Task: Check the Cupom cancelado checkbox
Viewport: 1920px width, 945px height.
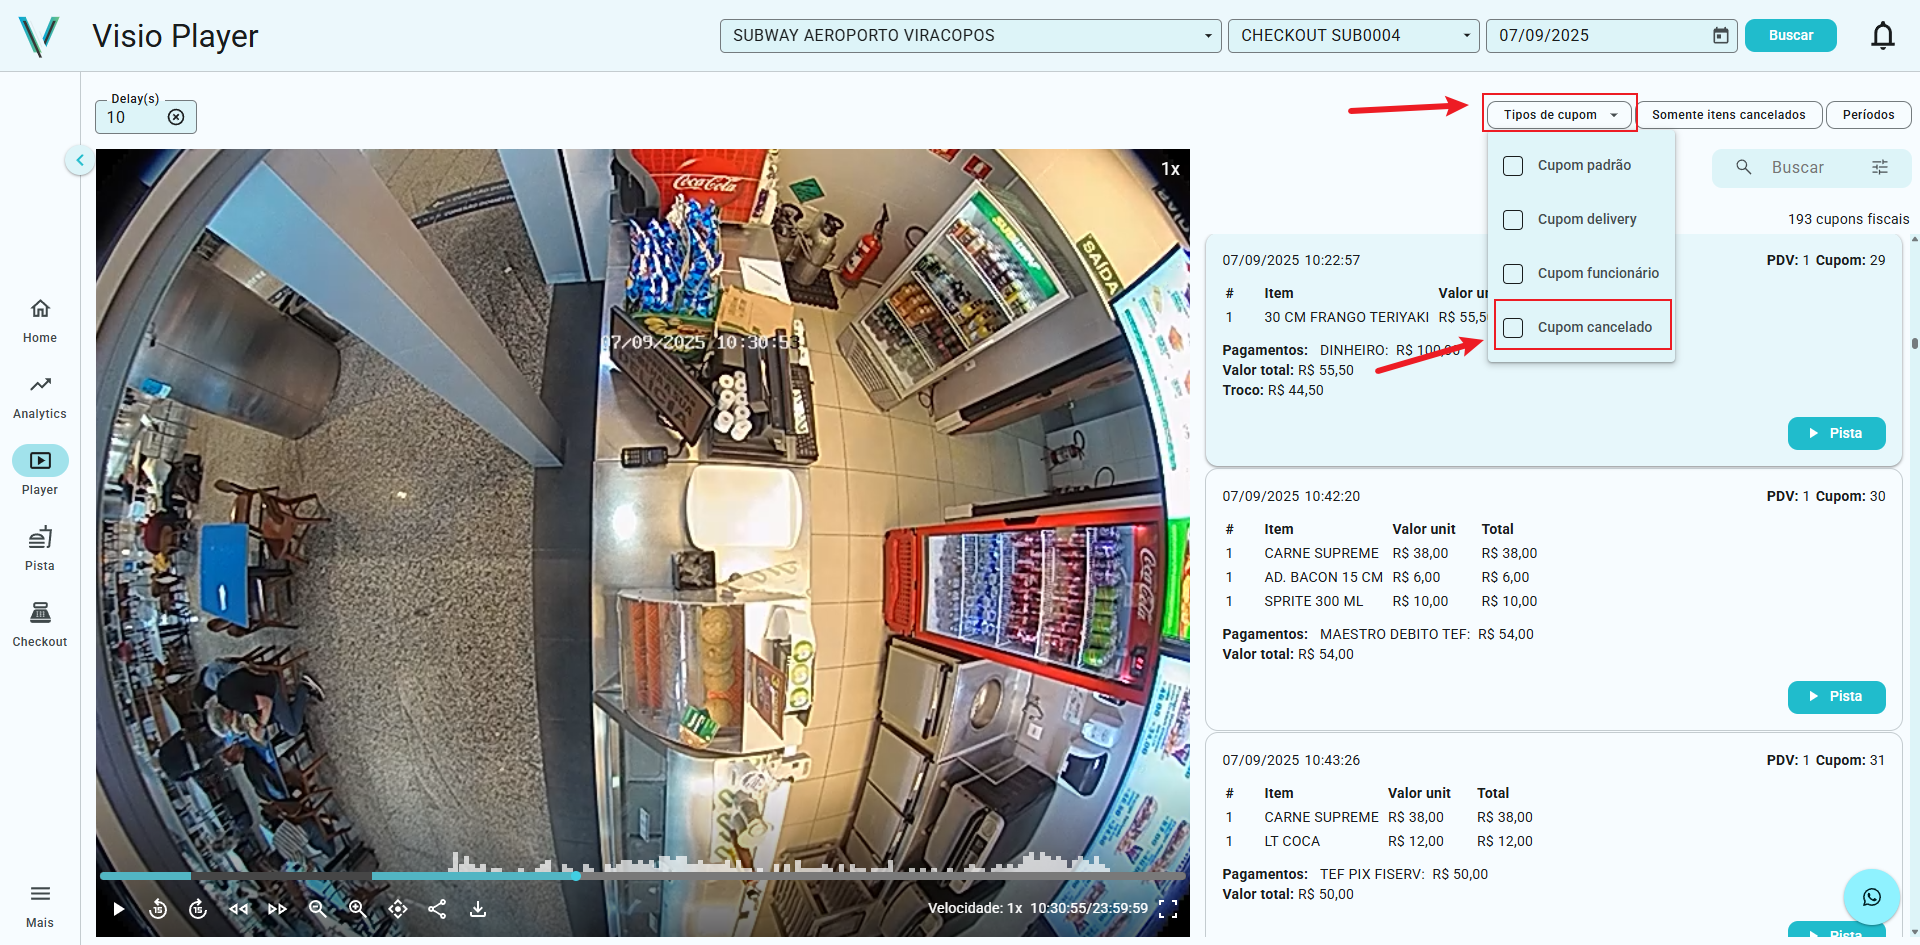Action: tap(1514, 328)
